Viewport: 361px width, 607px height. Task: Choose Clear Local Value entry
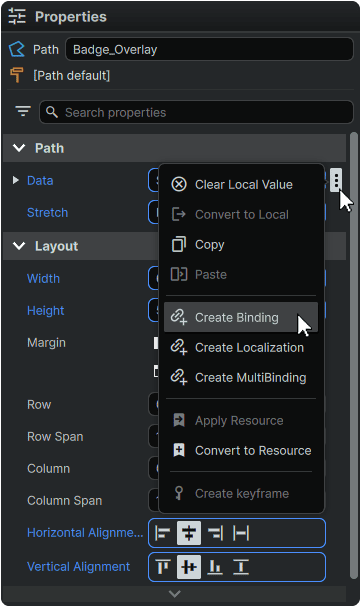(241, 185)
